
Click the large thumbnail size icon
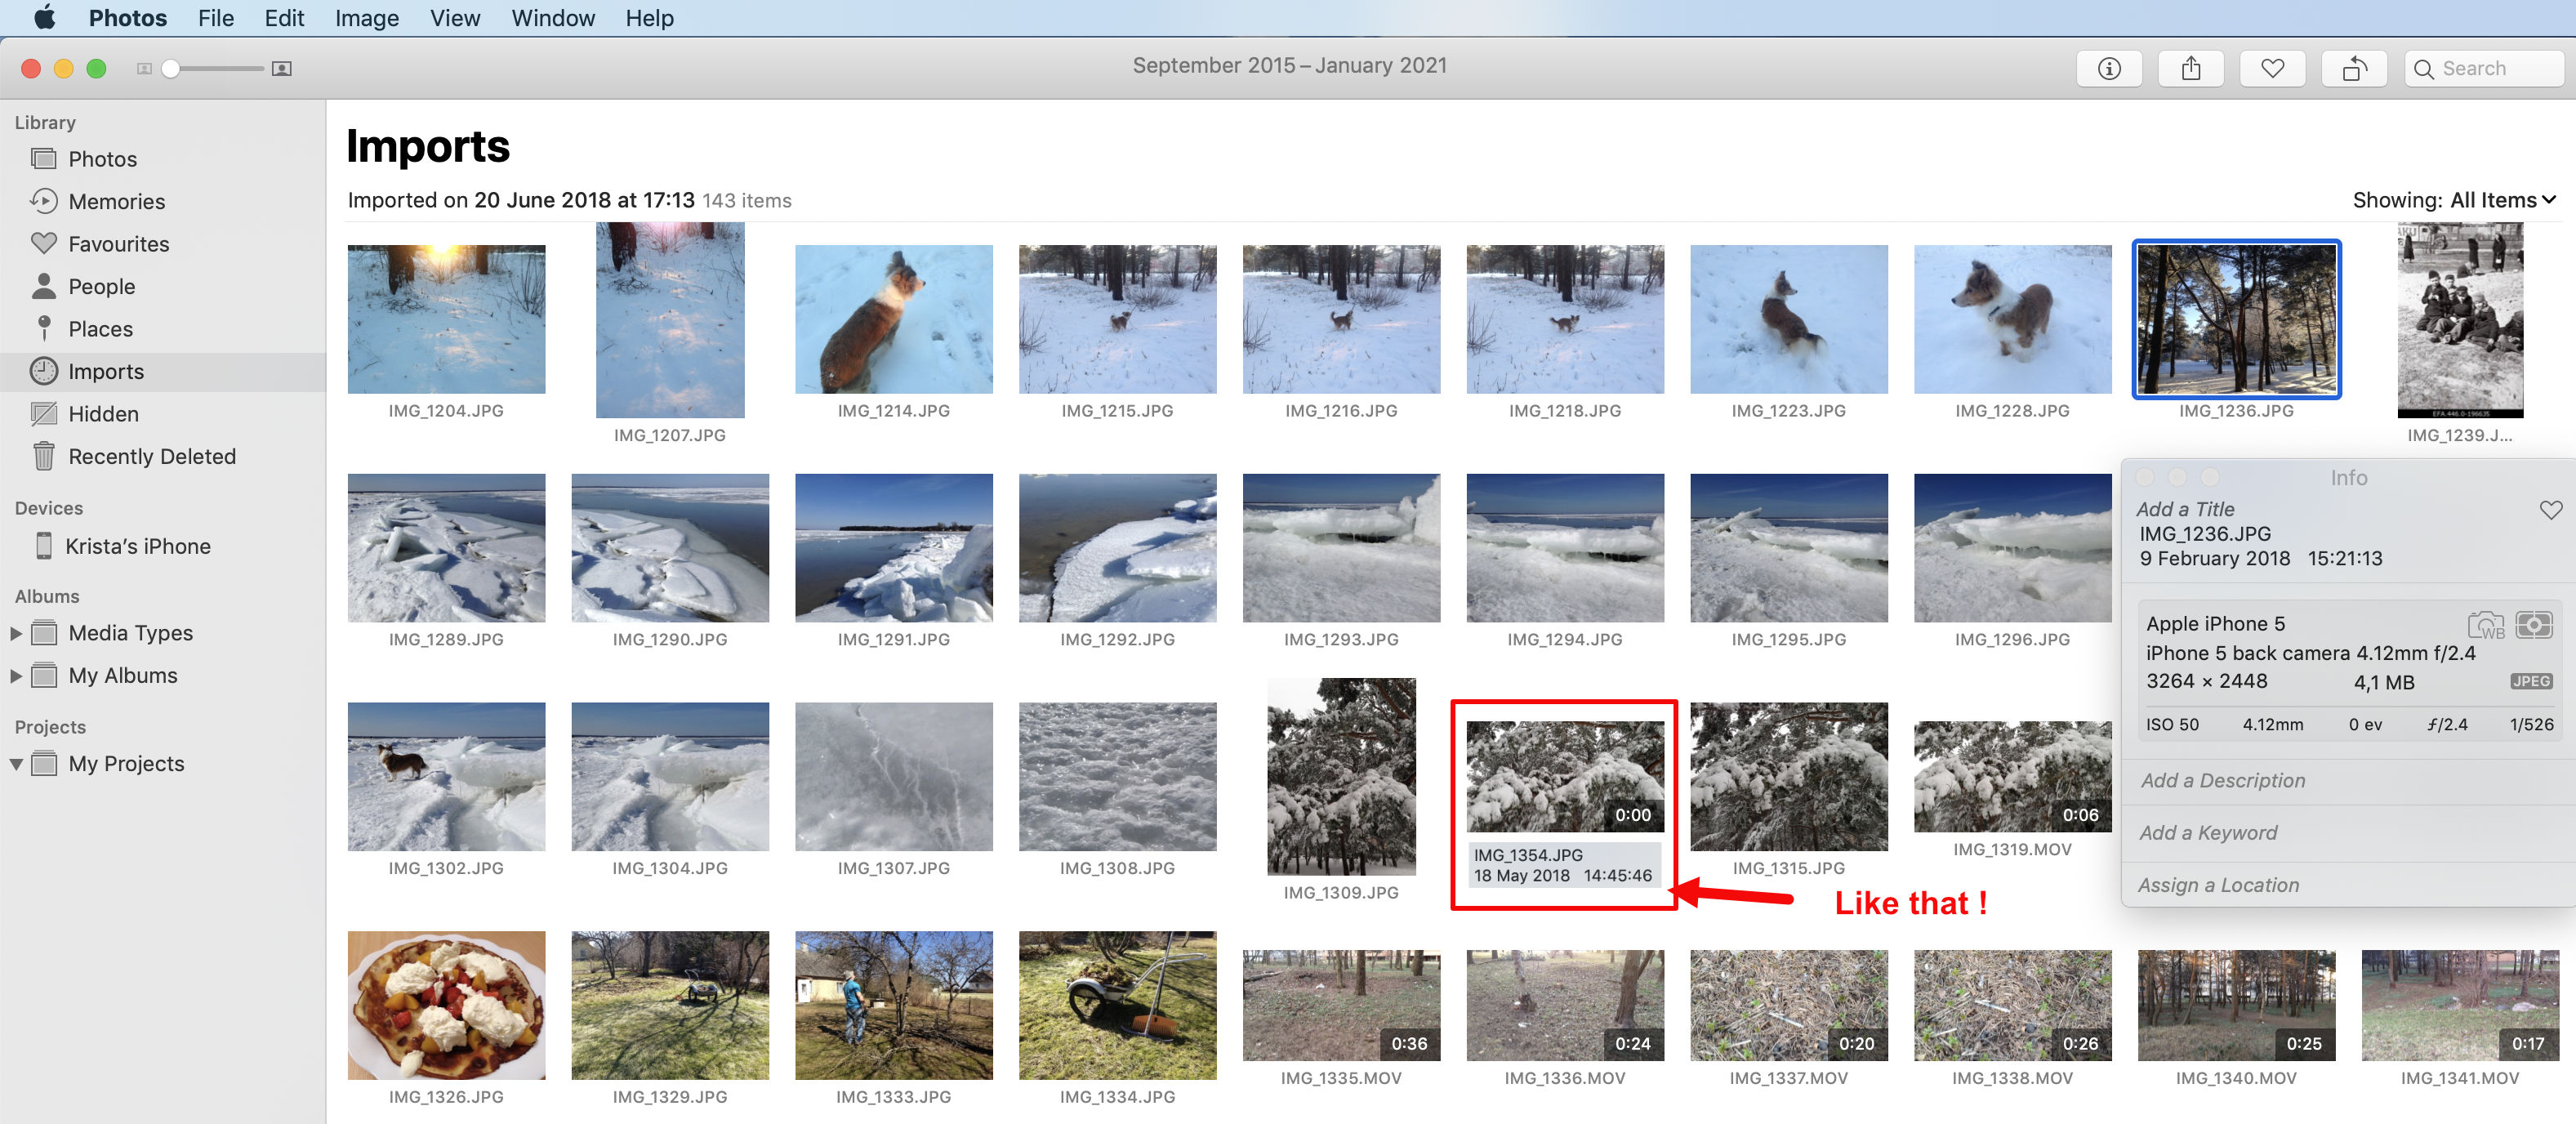[282, 68]
